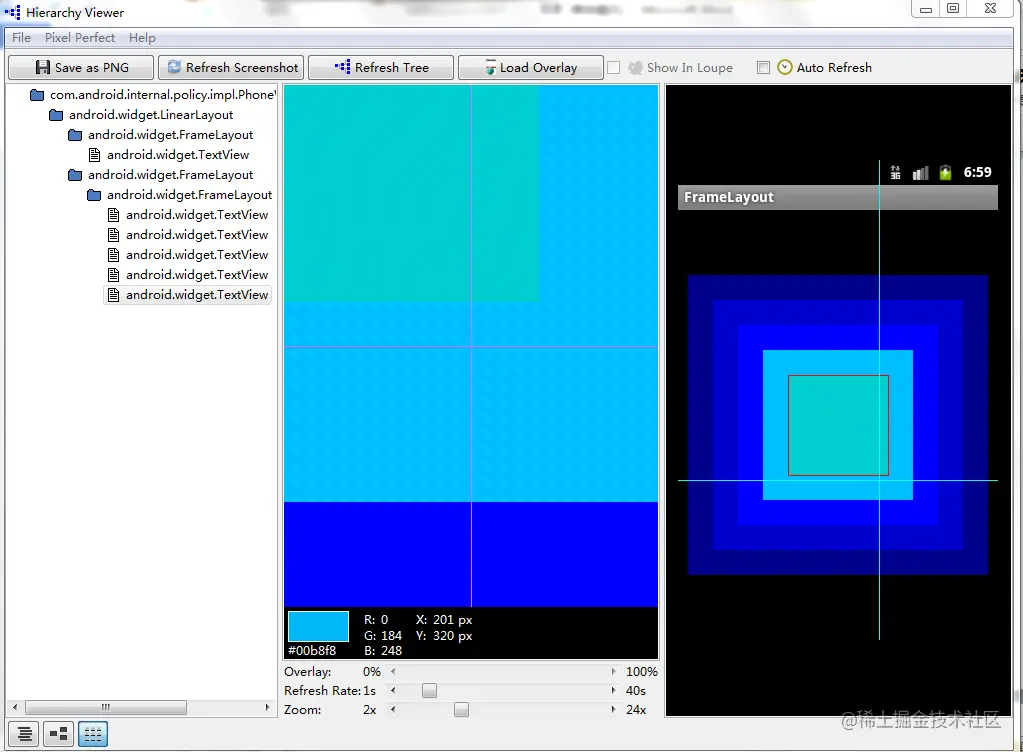Open the File menu
The image size is (1023, 752).
click(22, 38)
